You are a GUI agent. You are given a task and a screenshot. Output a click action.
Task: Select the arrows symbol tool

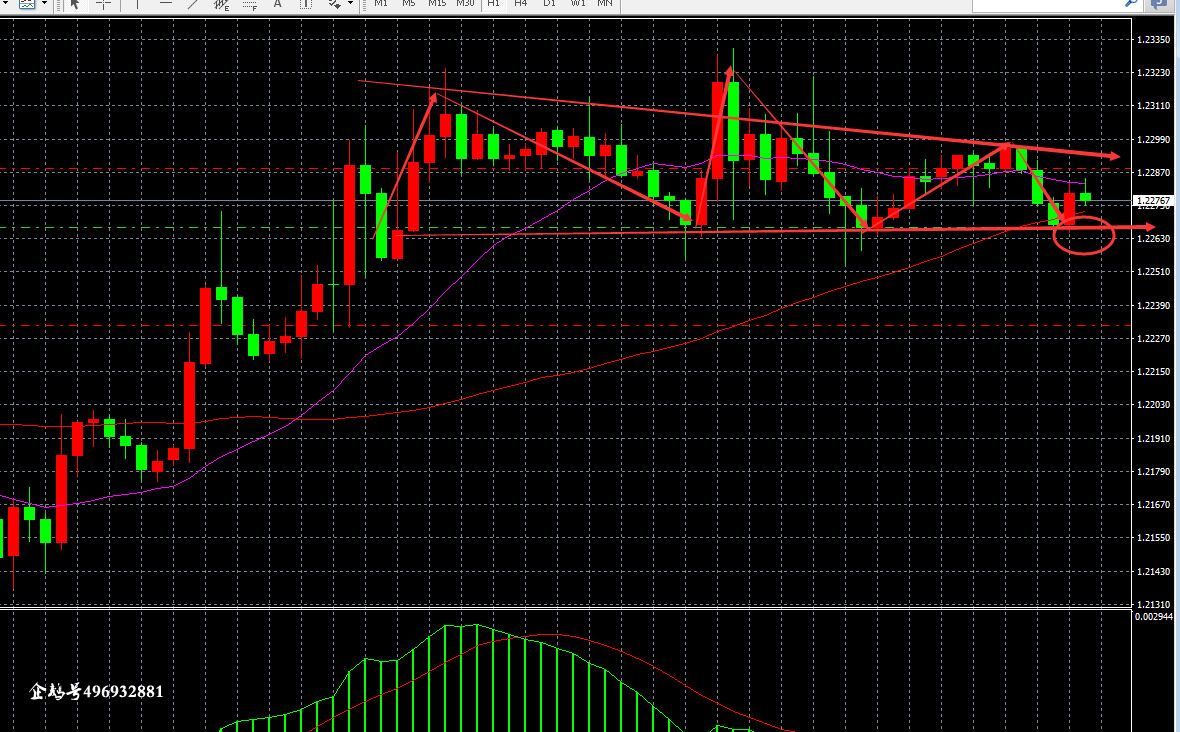pos(335,4)
